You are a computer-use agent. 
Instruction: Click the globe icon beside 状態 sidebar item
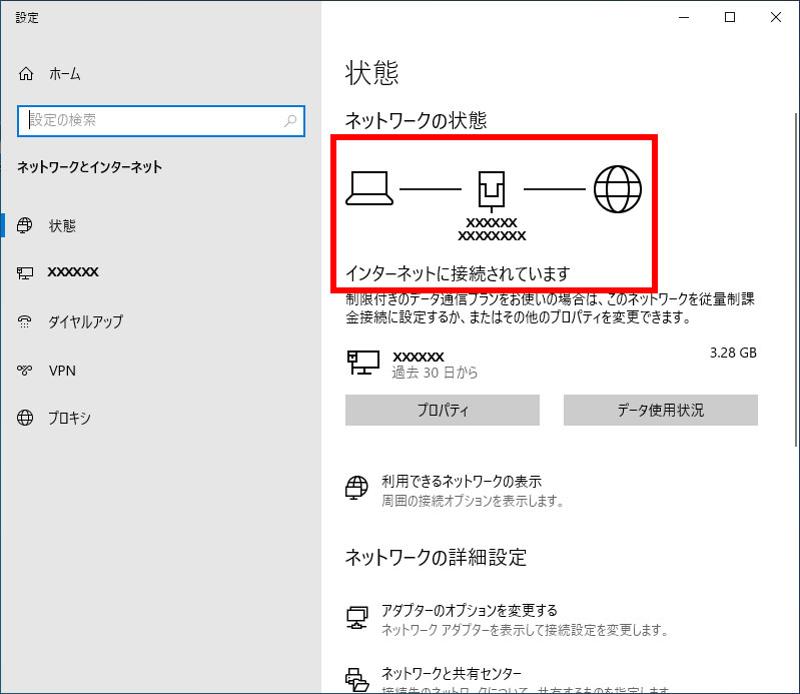24,225
